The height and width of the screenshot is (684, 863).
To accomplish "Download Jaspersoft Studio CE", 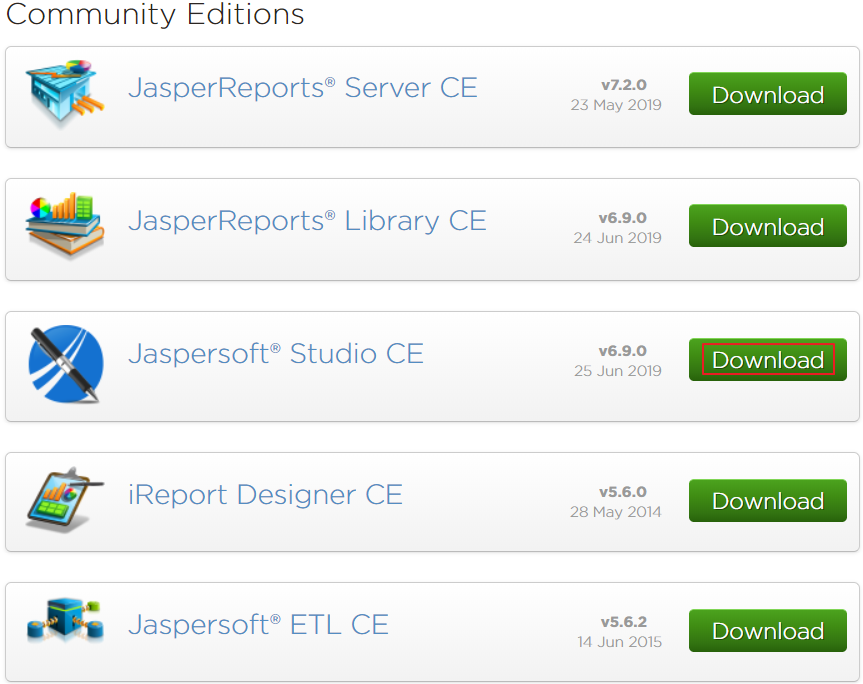I will point(767,359).
